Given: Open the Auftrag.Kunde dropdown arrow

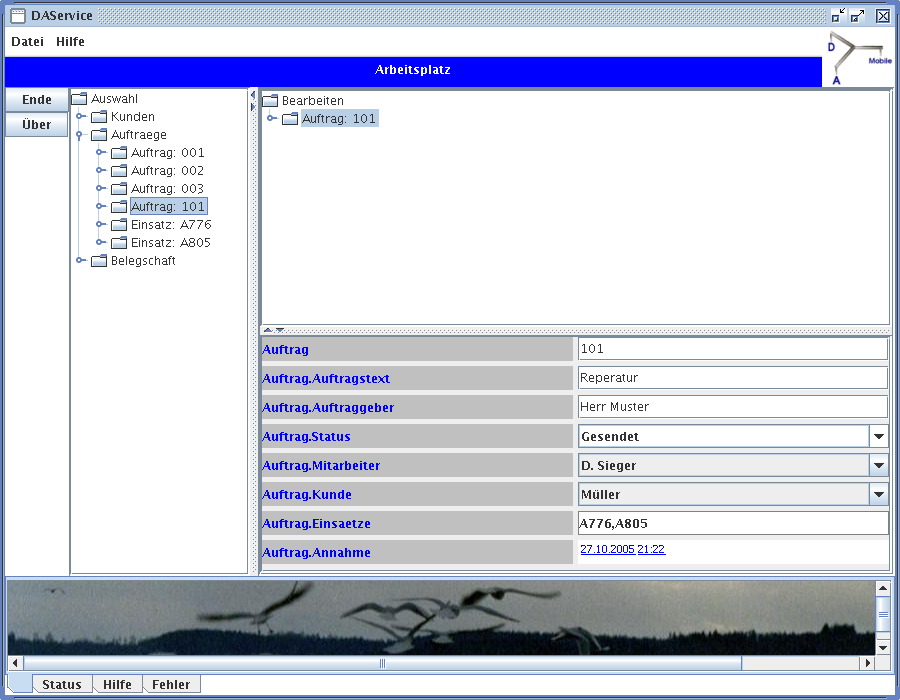Looking at the screenshot, I should (878, 494).
